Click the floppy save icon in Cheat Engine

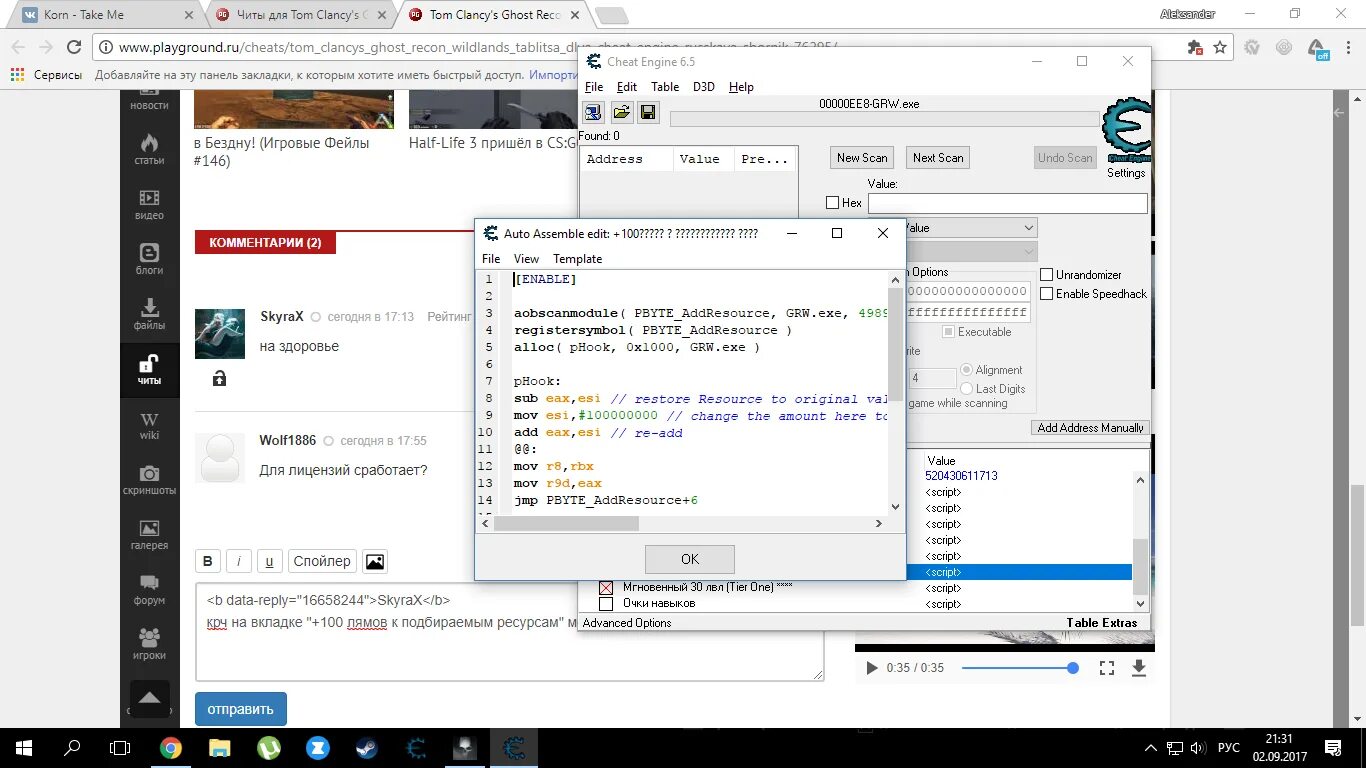pyautogui.click(x=647, y=112)
